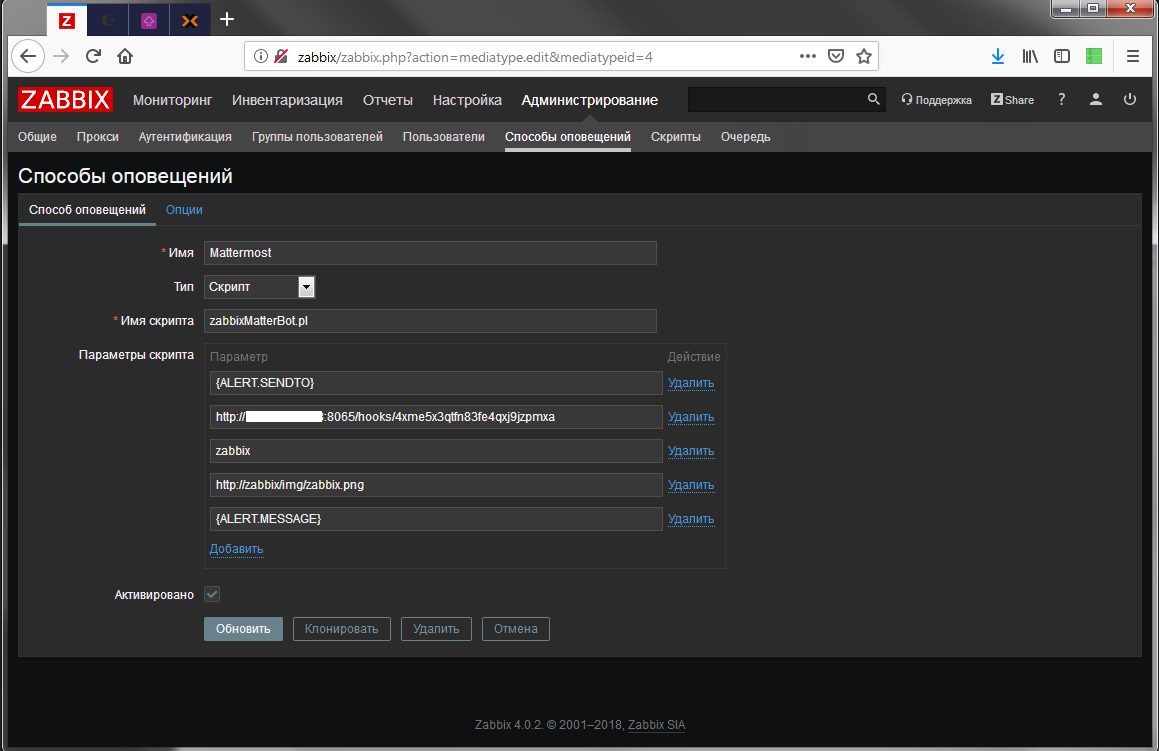The height and width of the screenshot is (751, 1159).
Task: Open the Общие submenu item
Action: tap(37, 137)
